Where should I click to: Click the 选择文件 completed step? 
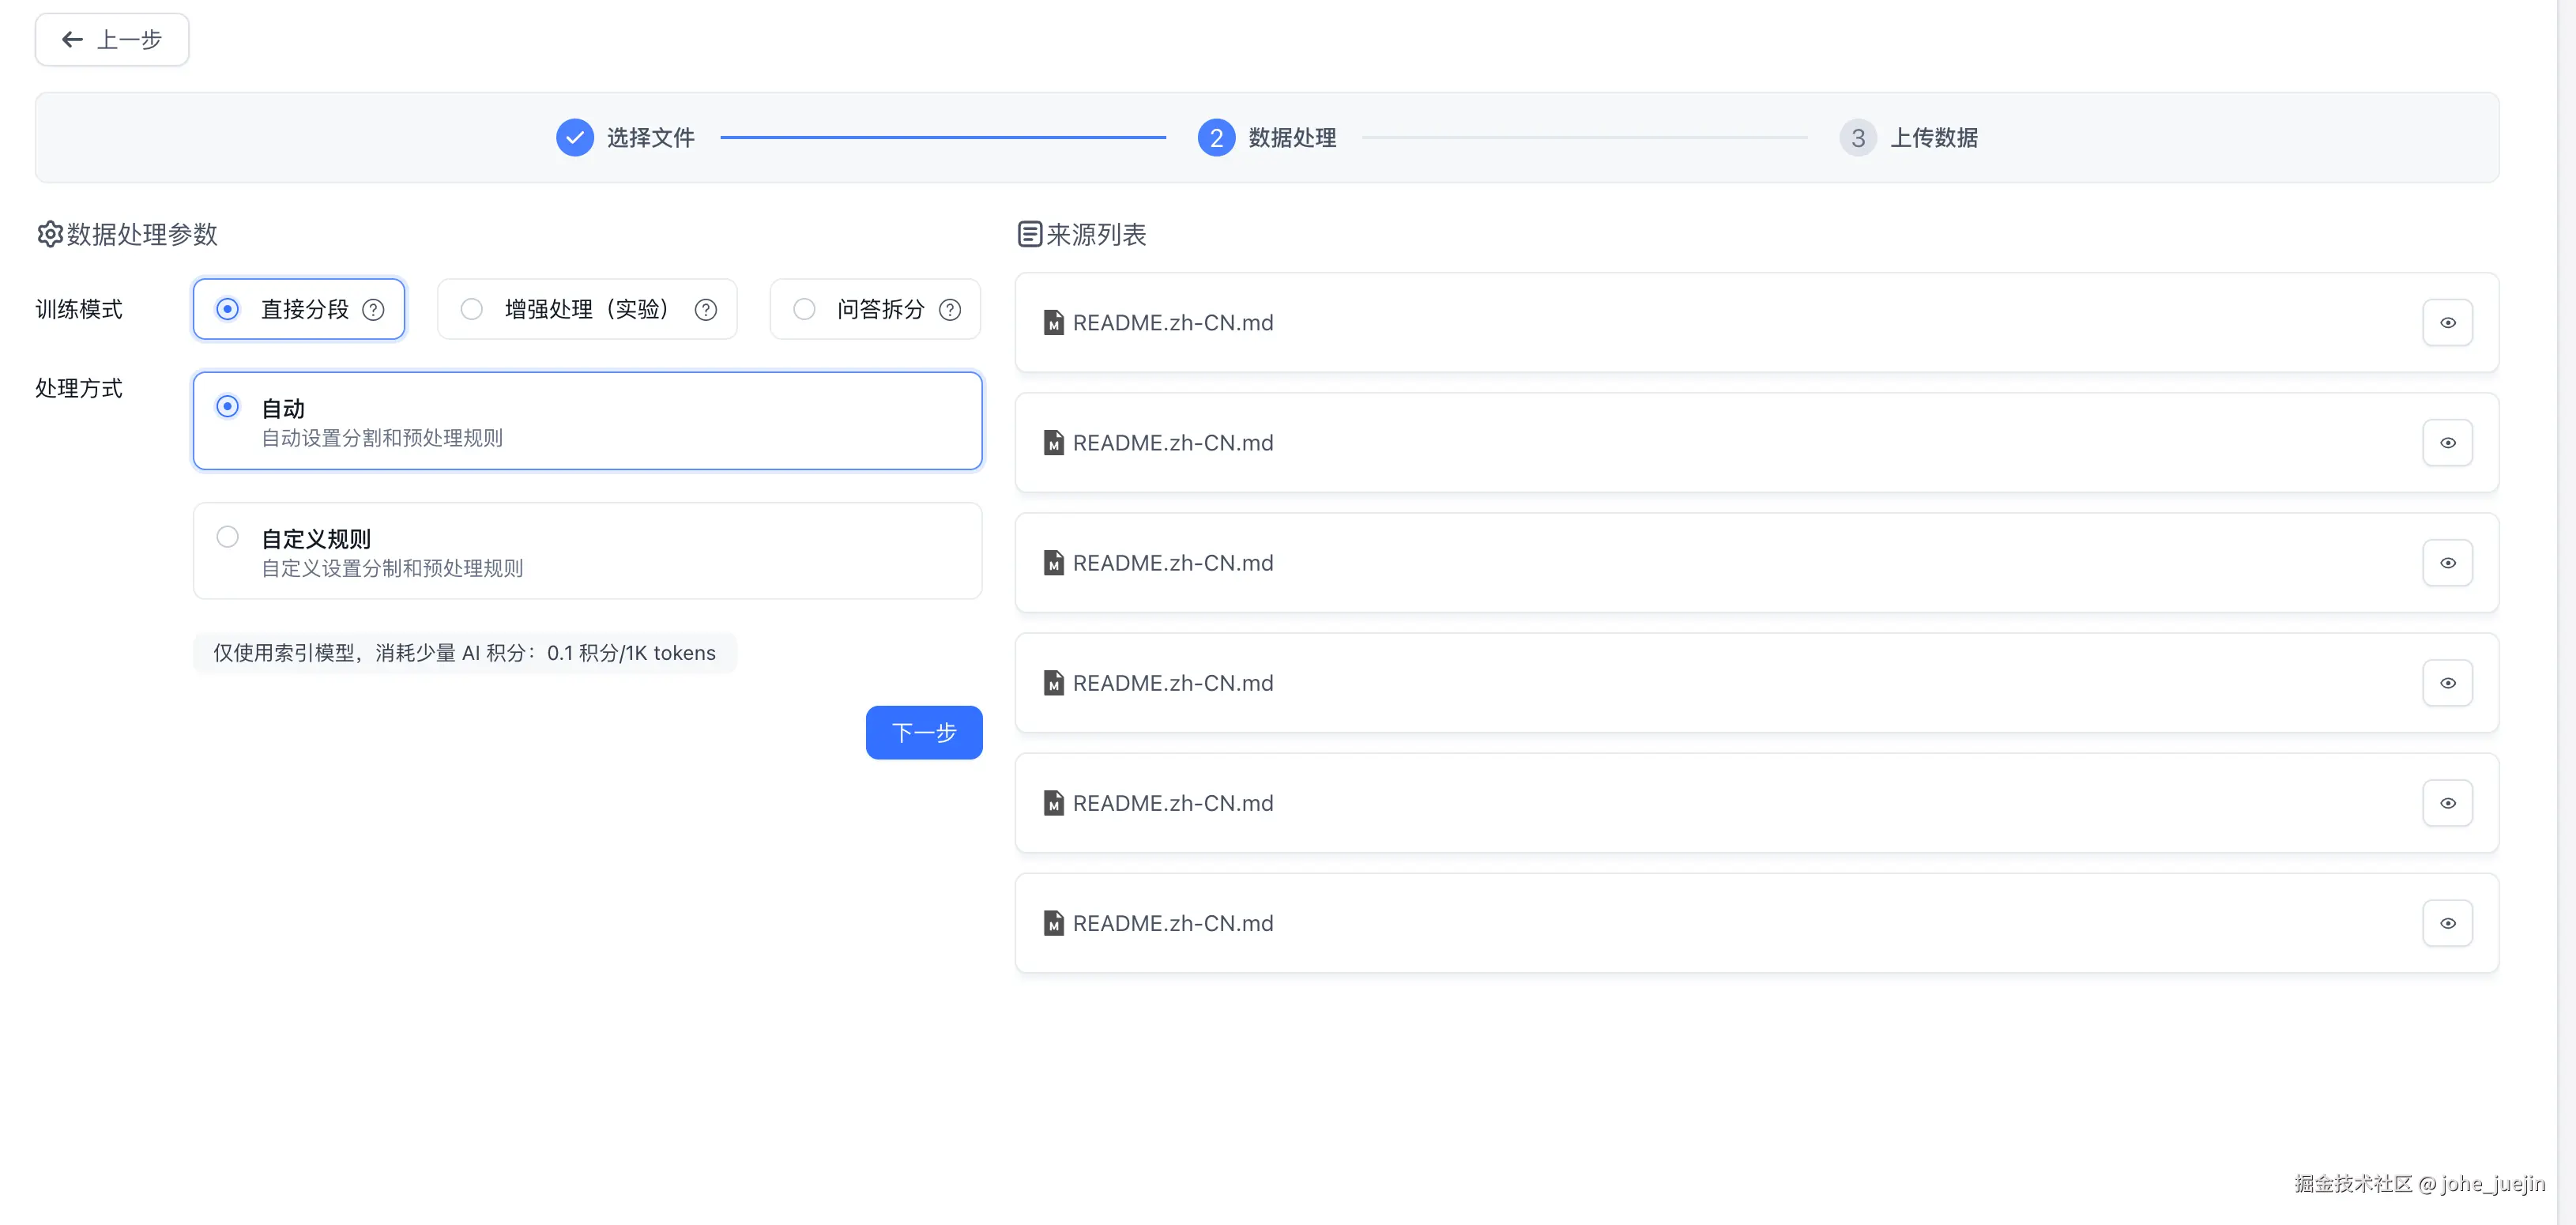click(x=575, y=138)
